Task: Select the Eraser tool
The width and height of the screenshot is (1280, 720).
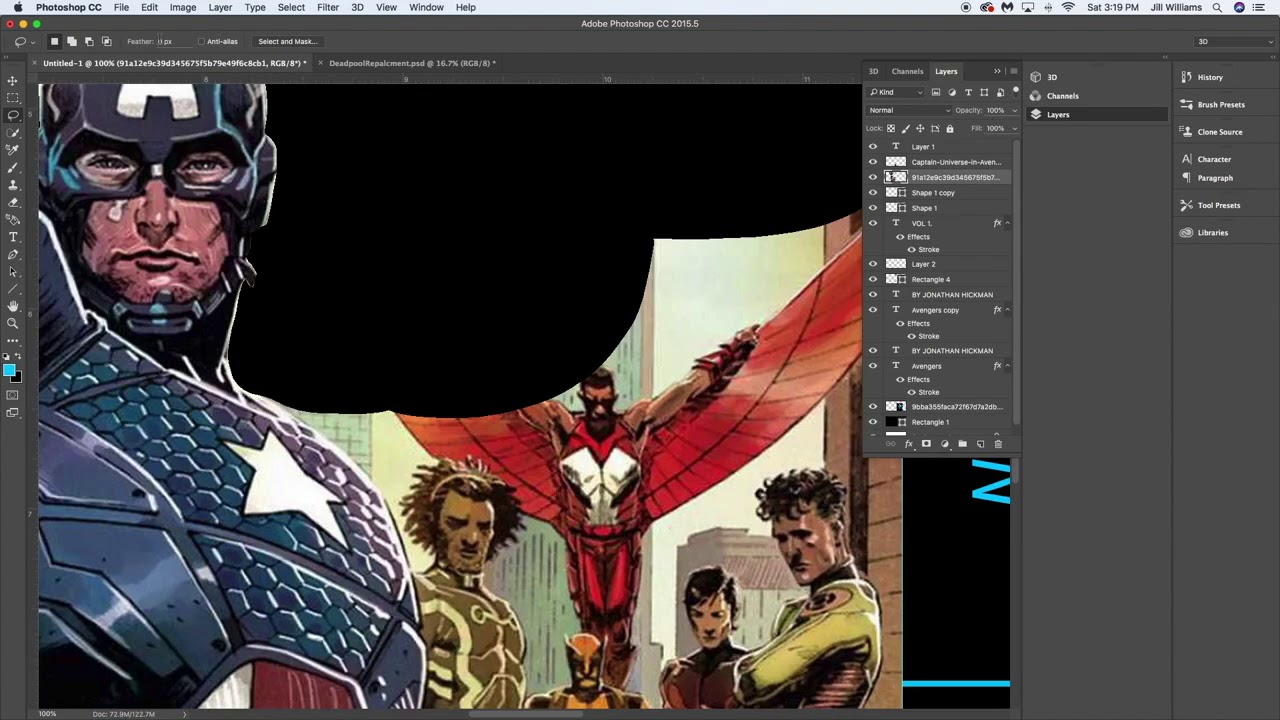Action: [13, 202]
